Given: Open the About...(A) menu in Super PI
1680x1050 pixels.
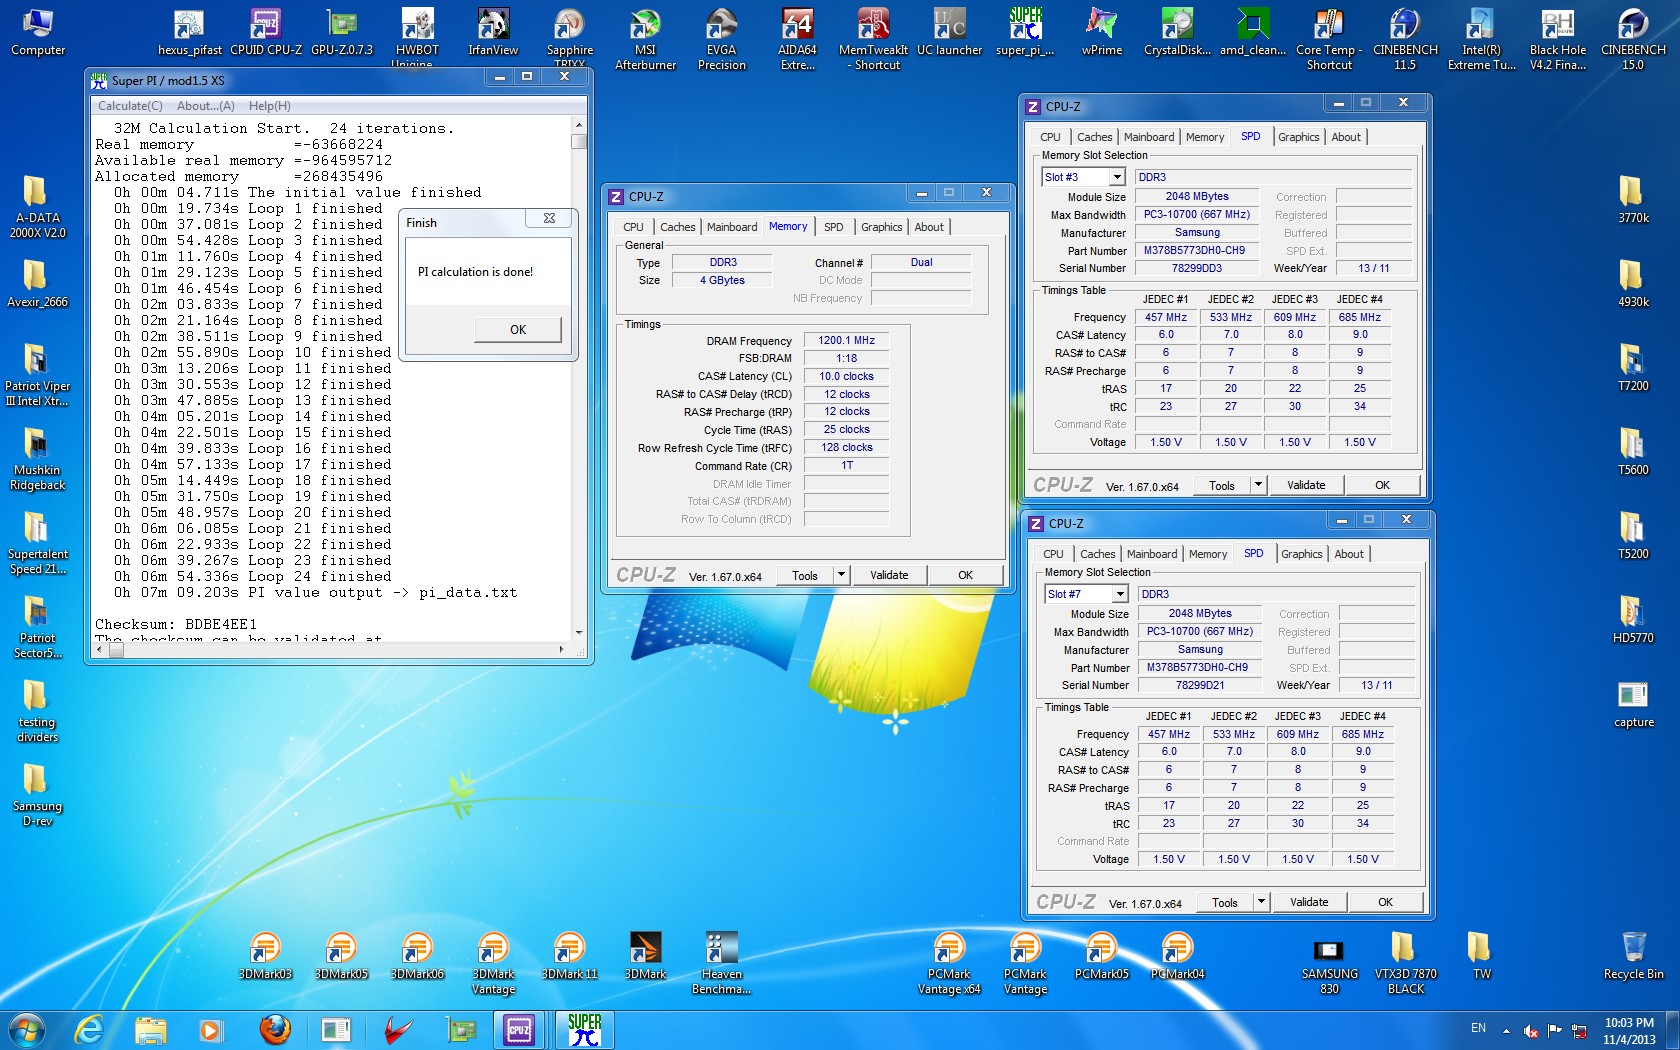Looking at the screenshot, I should (x=206, y=105).
